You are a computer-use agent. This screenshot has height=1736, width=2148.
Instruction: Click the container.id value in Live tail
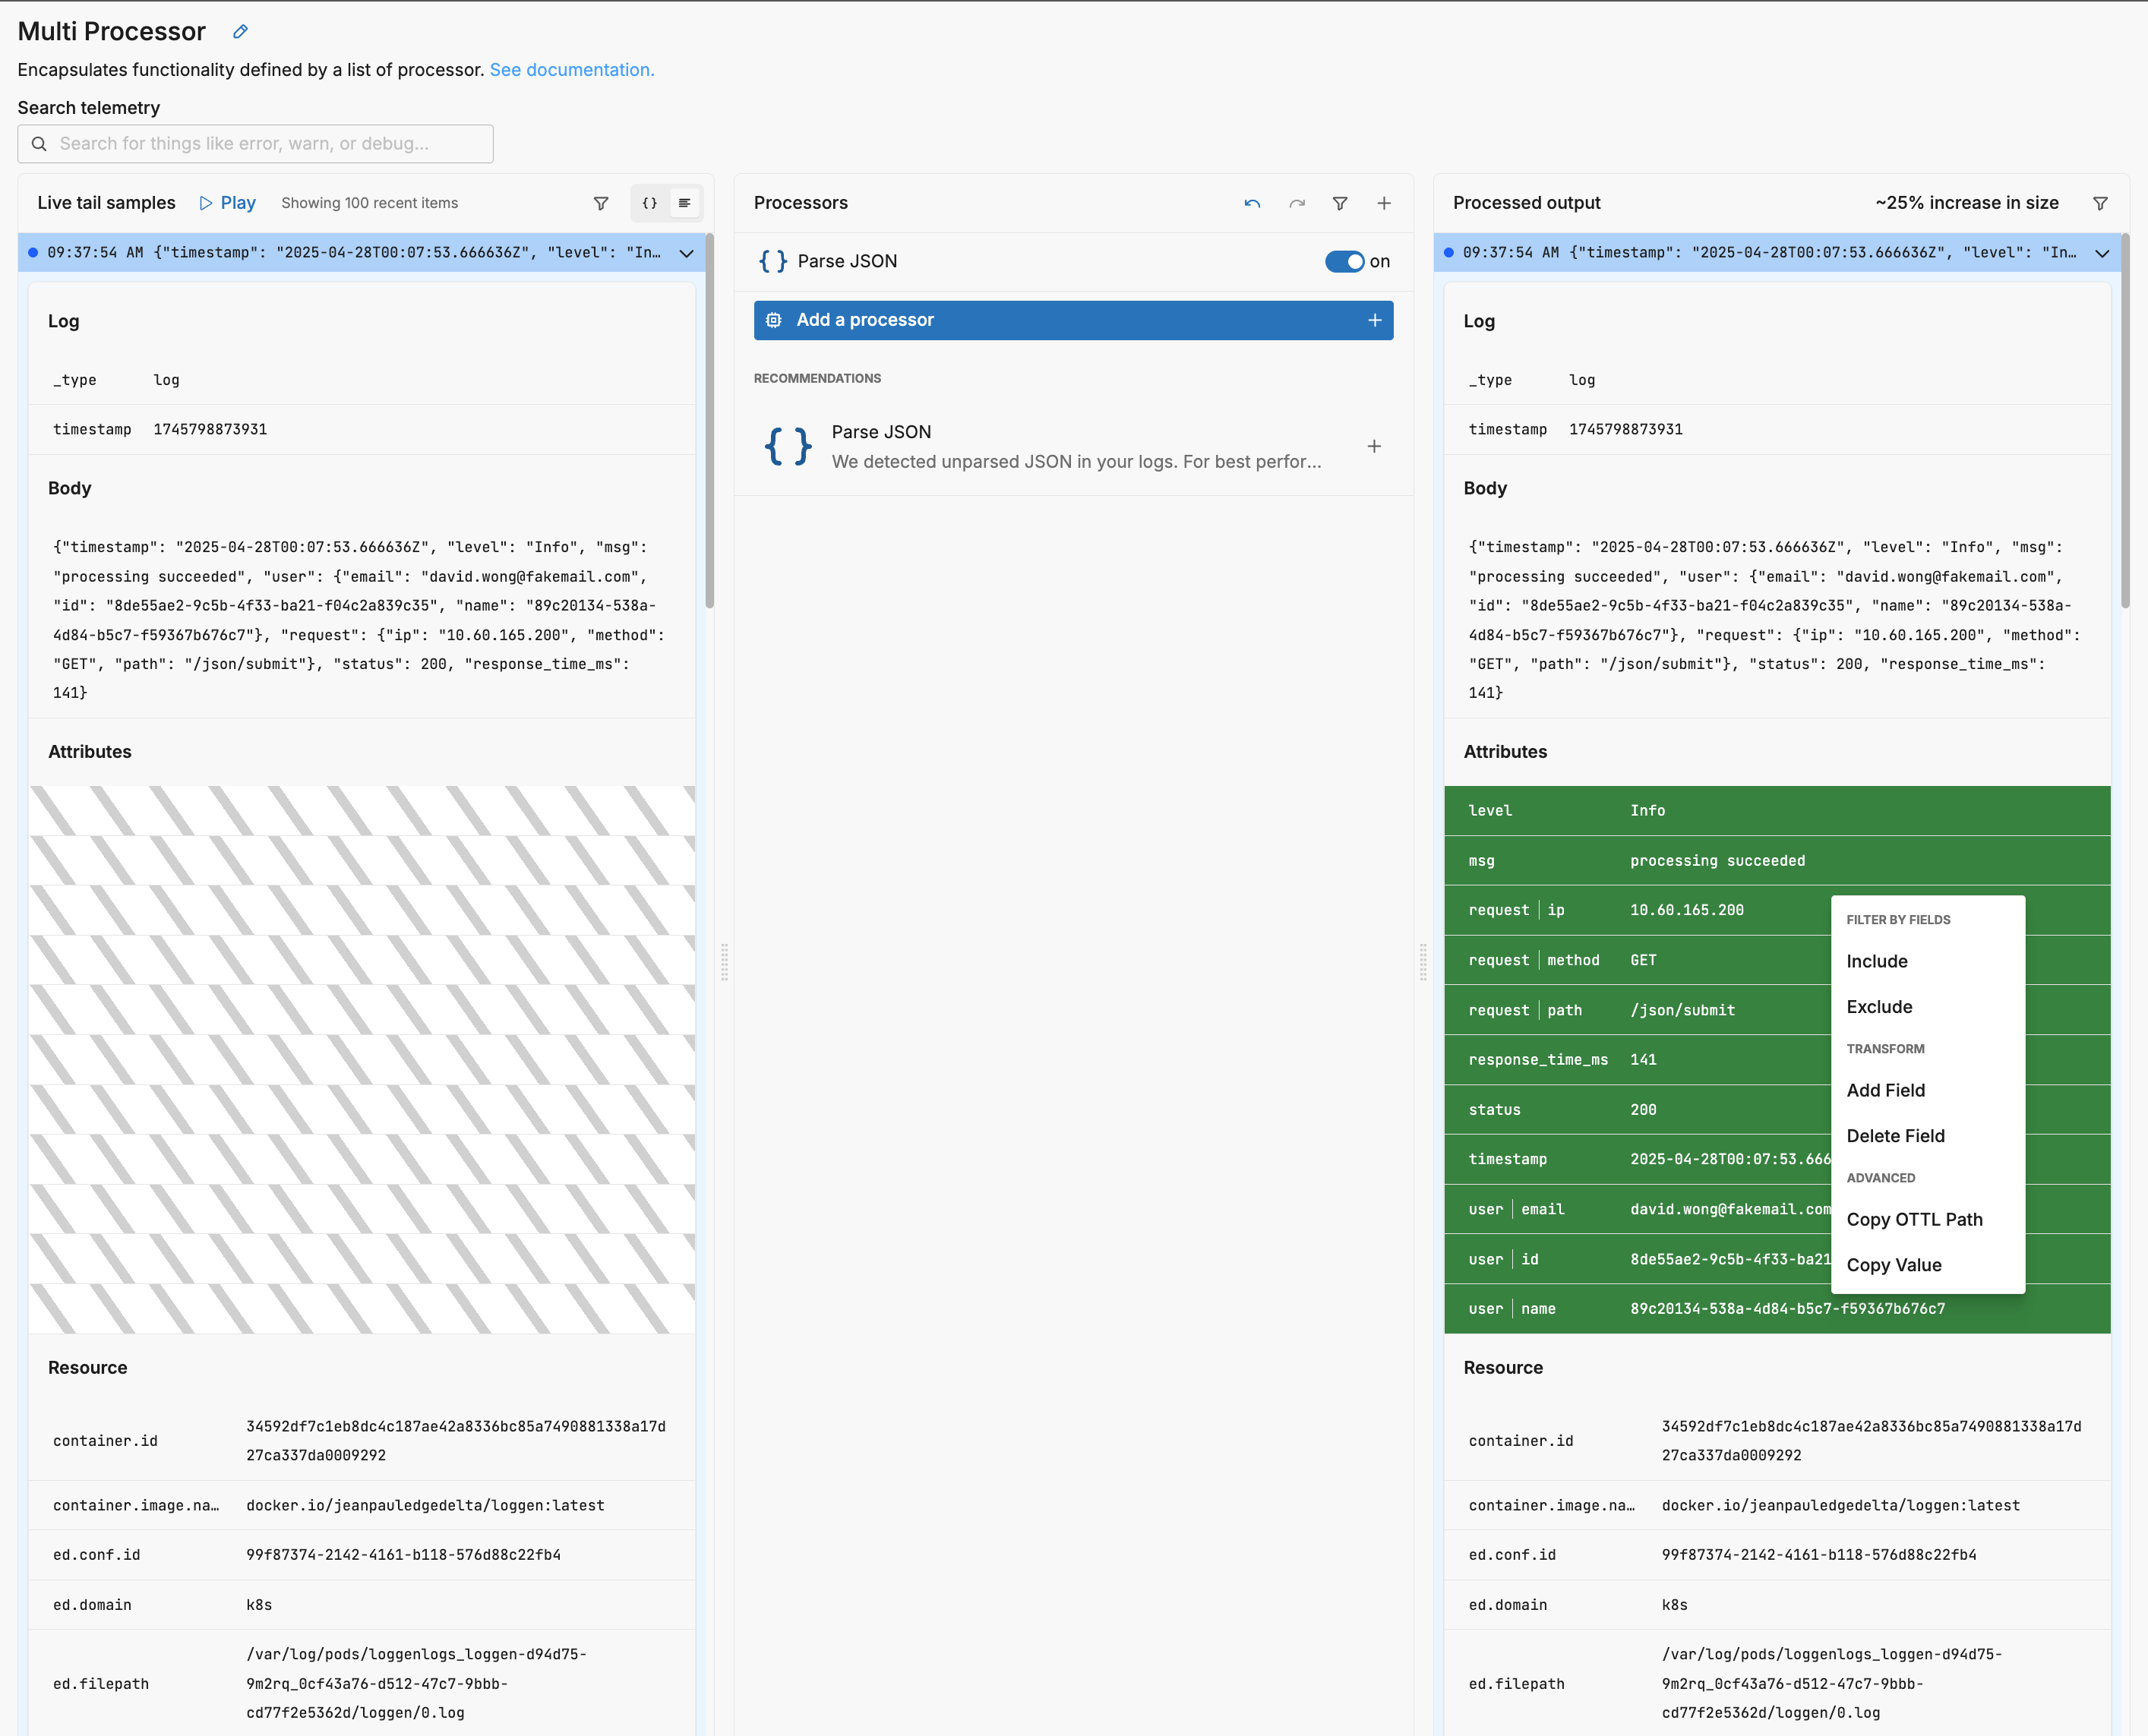coord(456,1441)
